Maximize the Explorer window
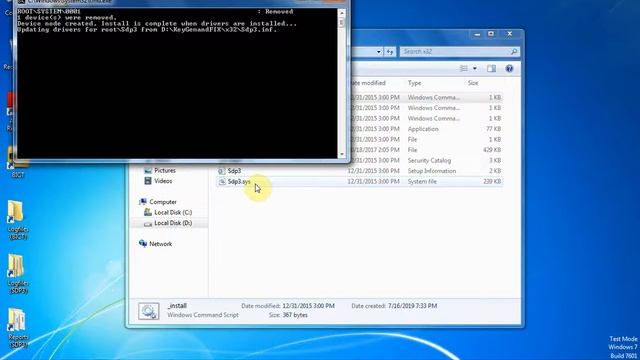This screenshot has height=360, width=640. point(491,34)
